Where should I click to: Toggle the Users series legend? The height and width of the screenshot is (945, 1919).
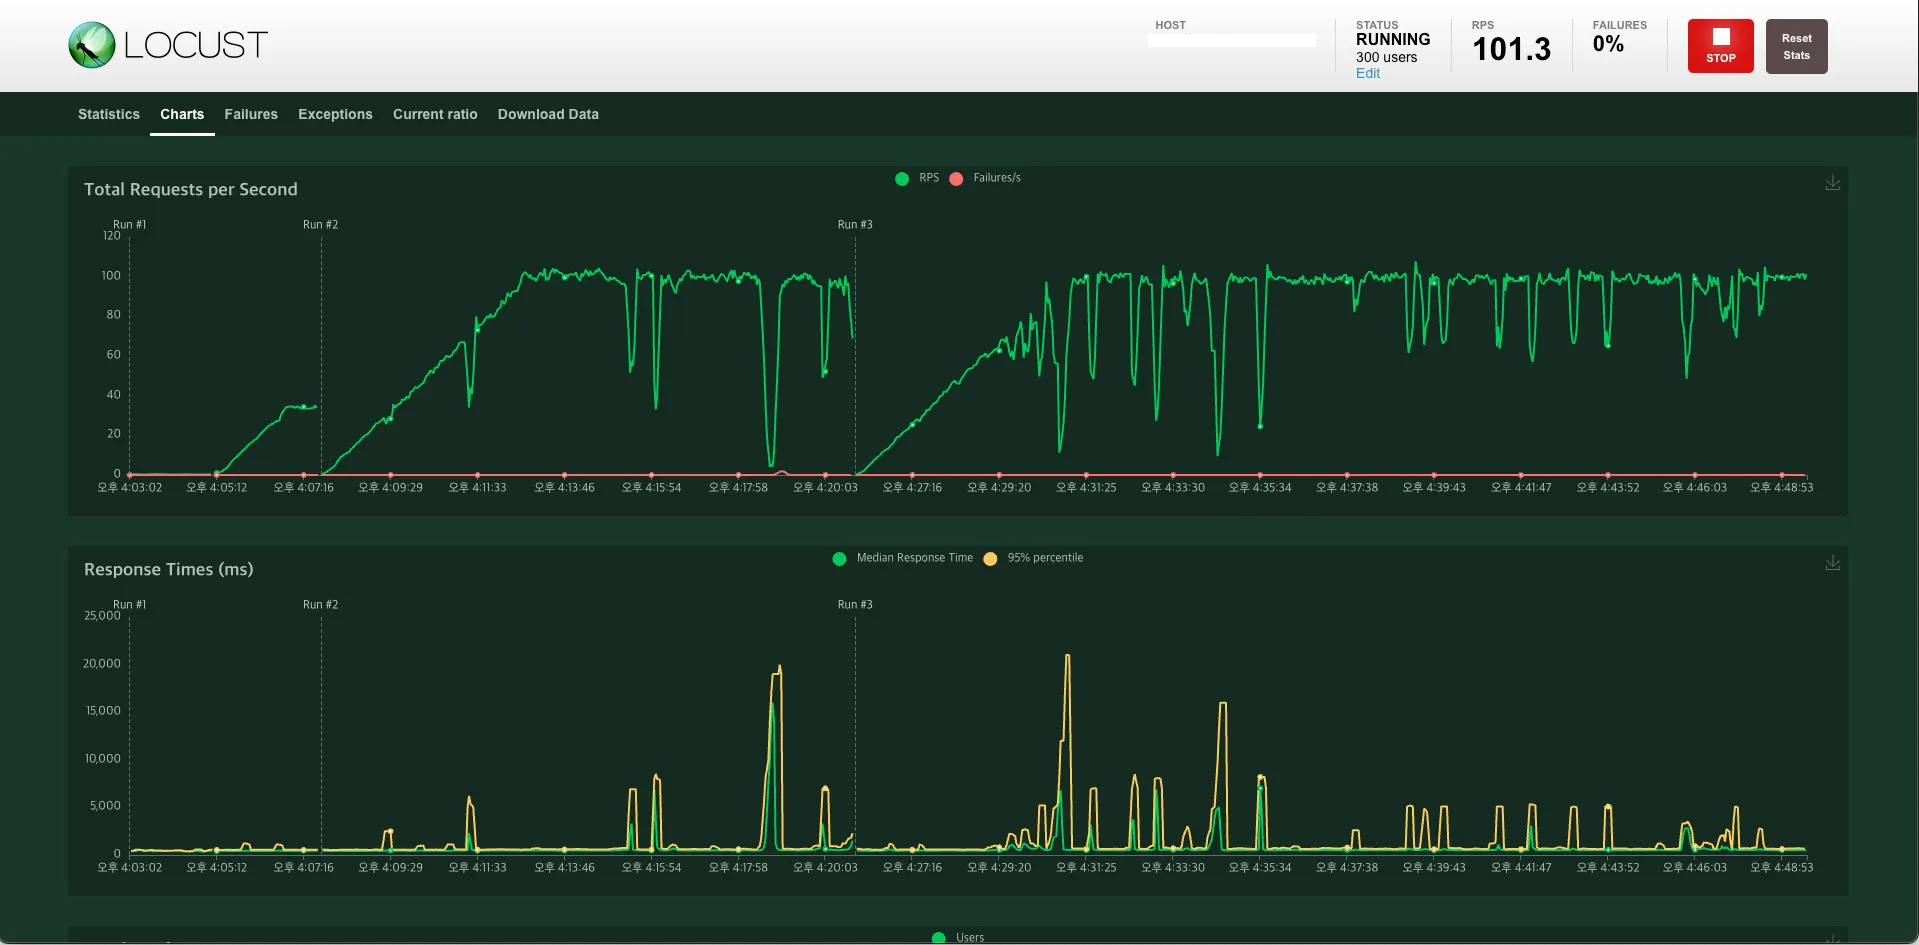coord(958,937)
